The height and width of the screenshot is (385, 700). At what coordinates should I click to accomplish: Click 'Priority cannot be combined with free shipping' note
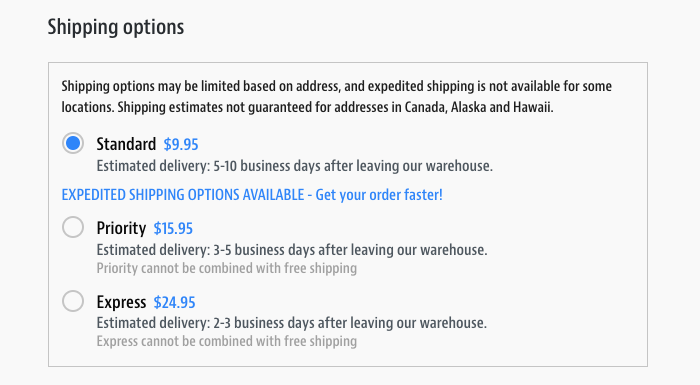click(227, 268)
